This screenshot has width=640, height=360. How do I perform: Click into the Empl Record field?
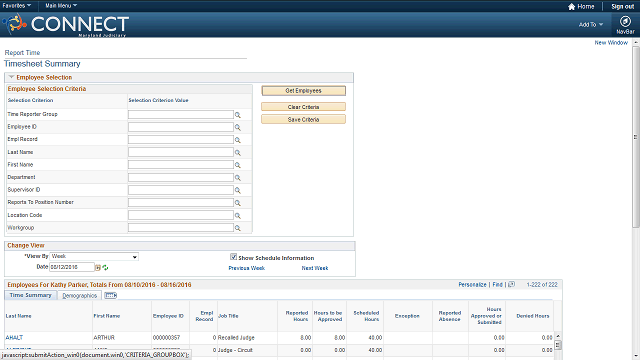pos(181,140)
